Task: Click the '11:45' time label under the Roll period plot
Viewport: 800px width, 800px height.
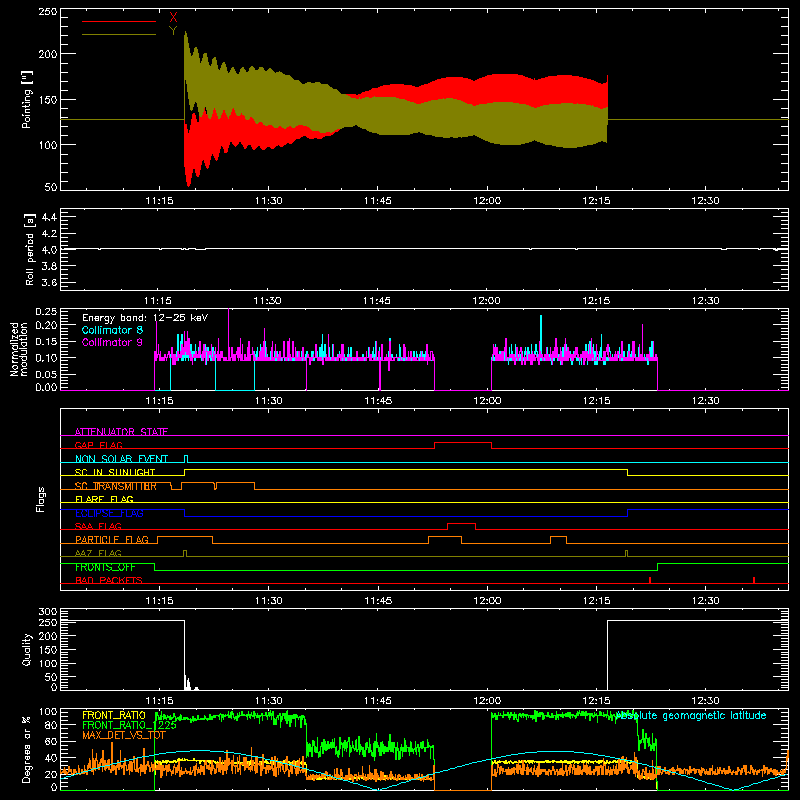Action: (377, 301)
